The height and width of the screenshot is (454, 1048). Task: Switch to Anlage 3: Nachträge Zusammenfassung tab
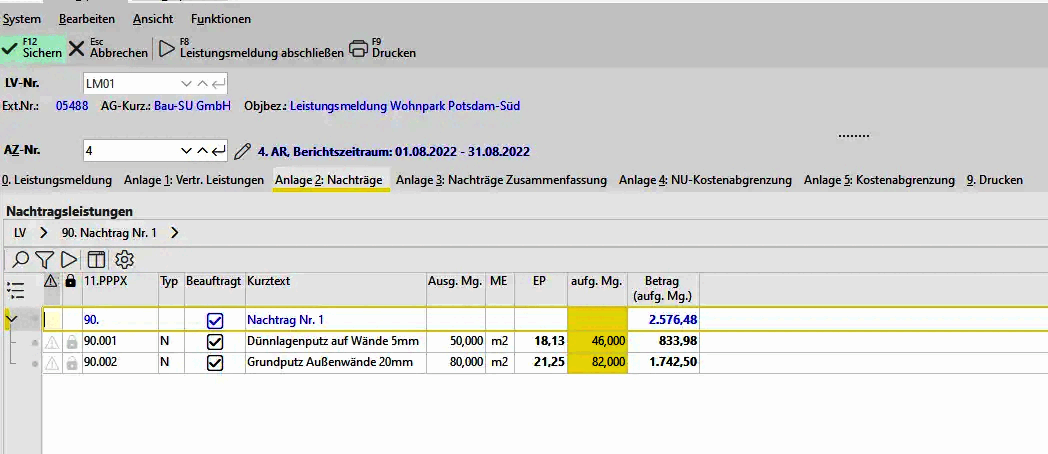[x=501, y=180]
